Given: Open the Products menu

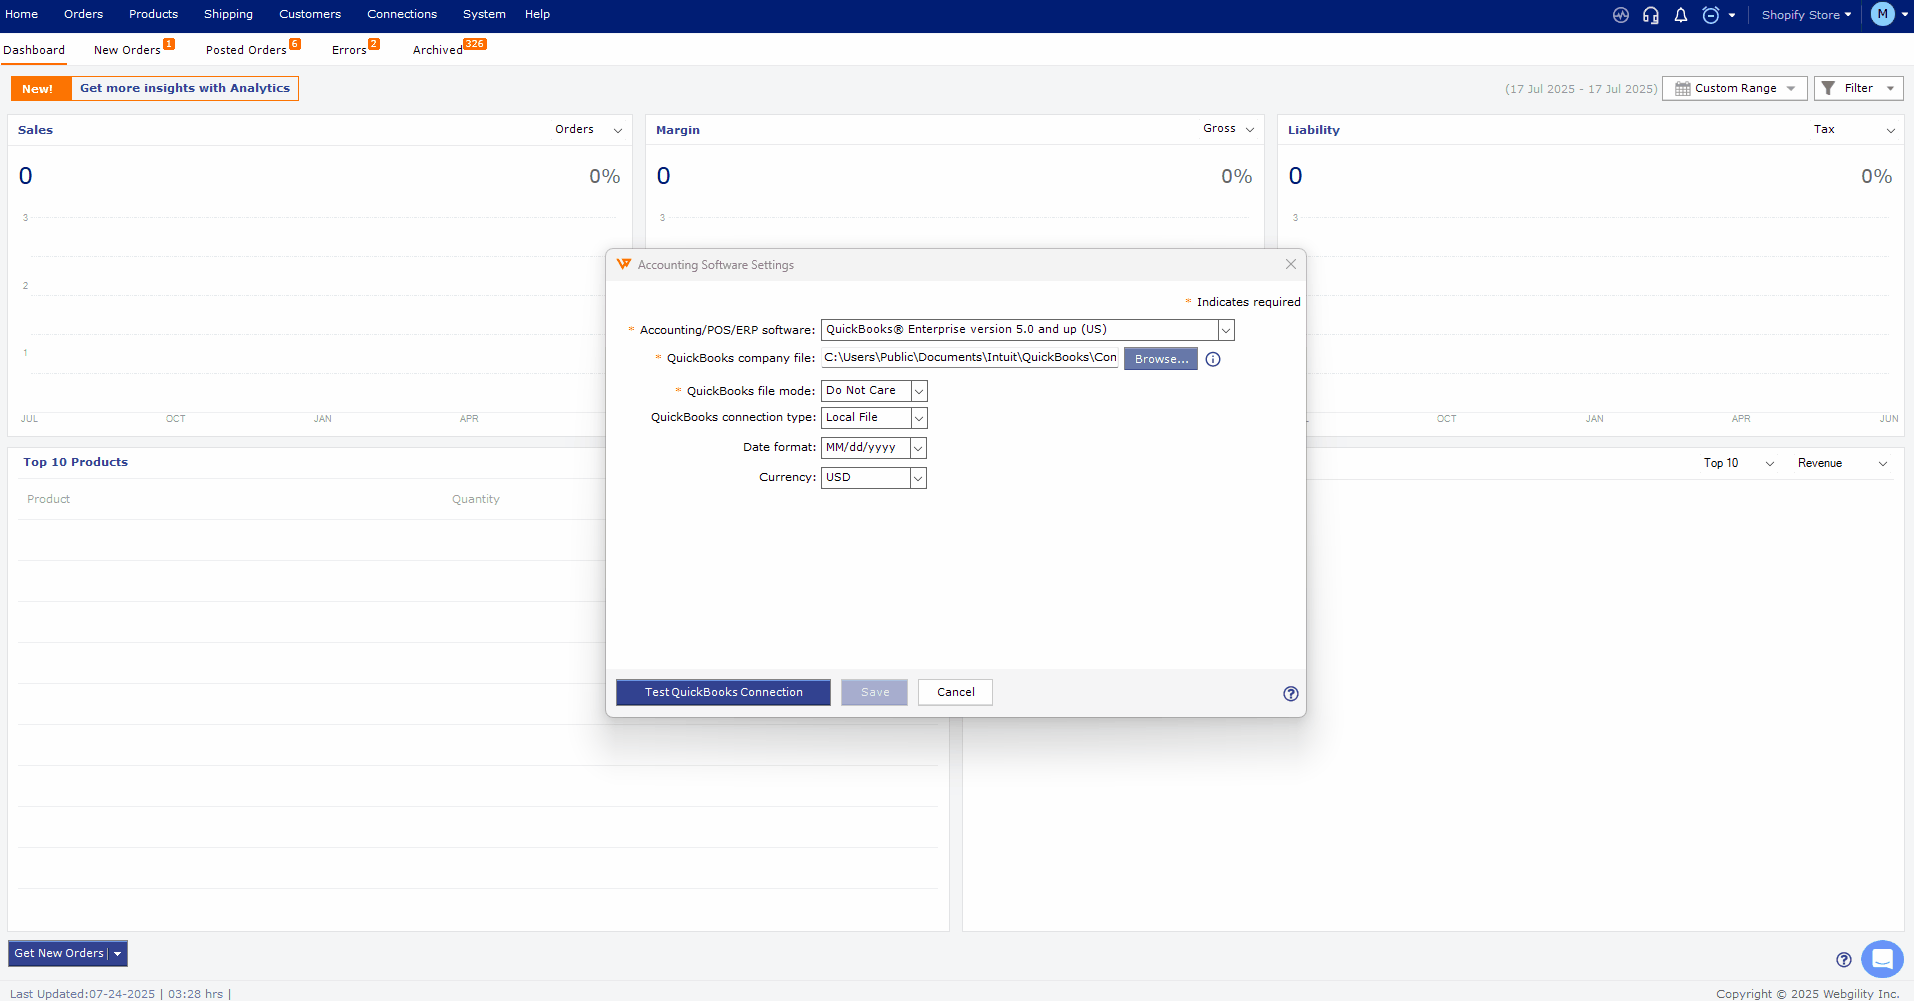Looking at the screenshot, I should point(153,14).
